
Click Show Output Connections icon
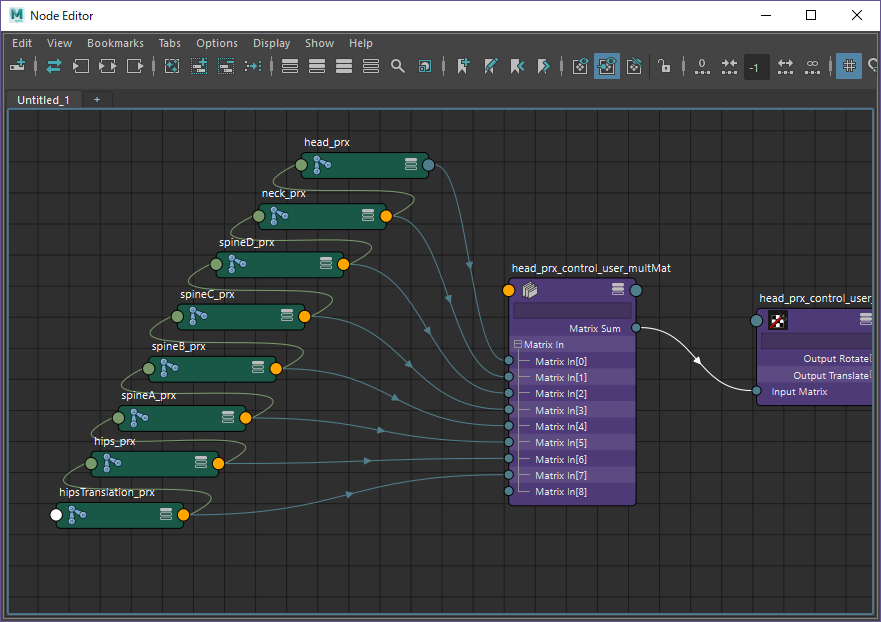(x=135, y=66)
